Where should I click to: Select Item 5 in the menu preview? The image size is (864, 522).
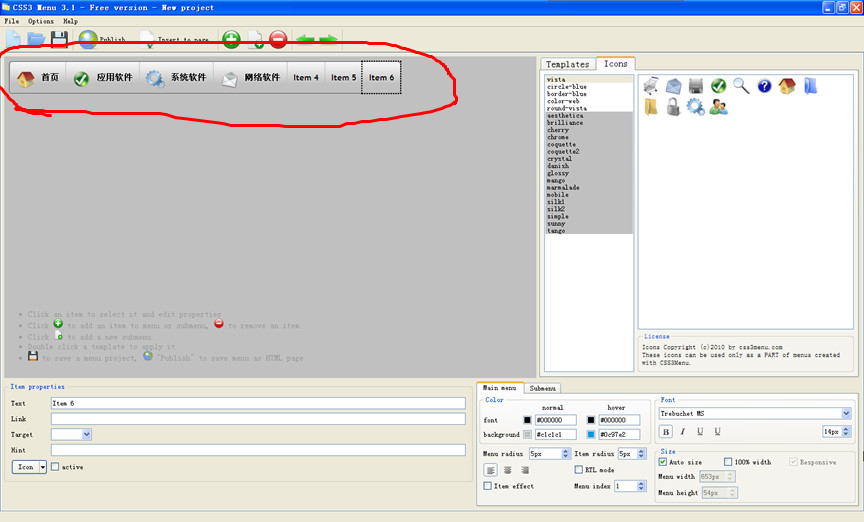343,78
